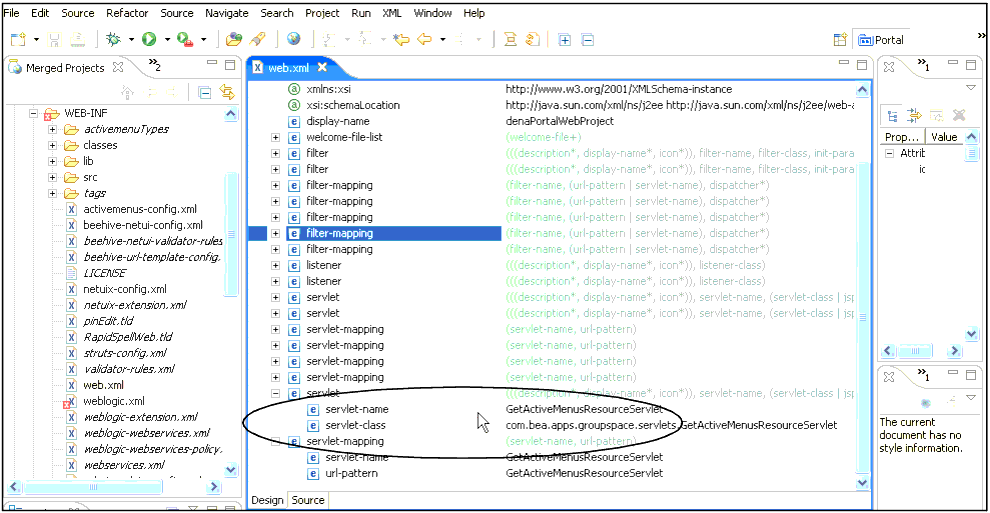
Task: Open the Back history dropdown arrow
Action: (443, 40)
